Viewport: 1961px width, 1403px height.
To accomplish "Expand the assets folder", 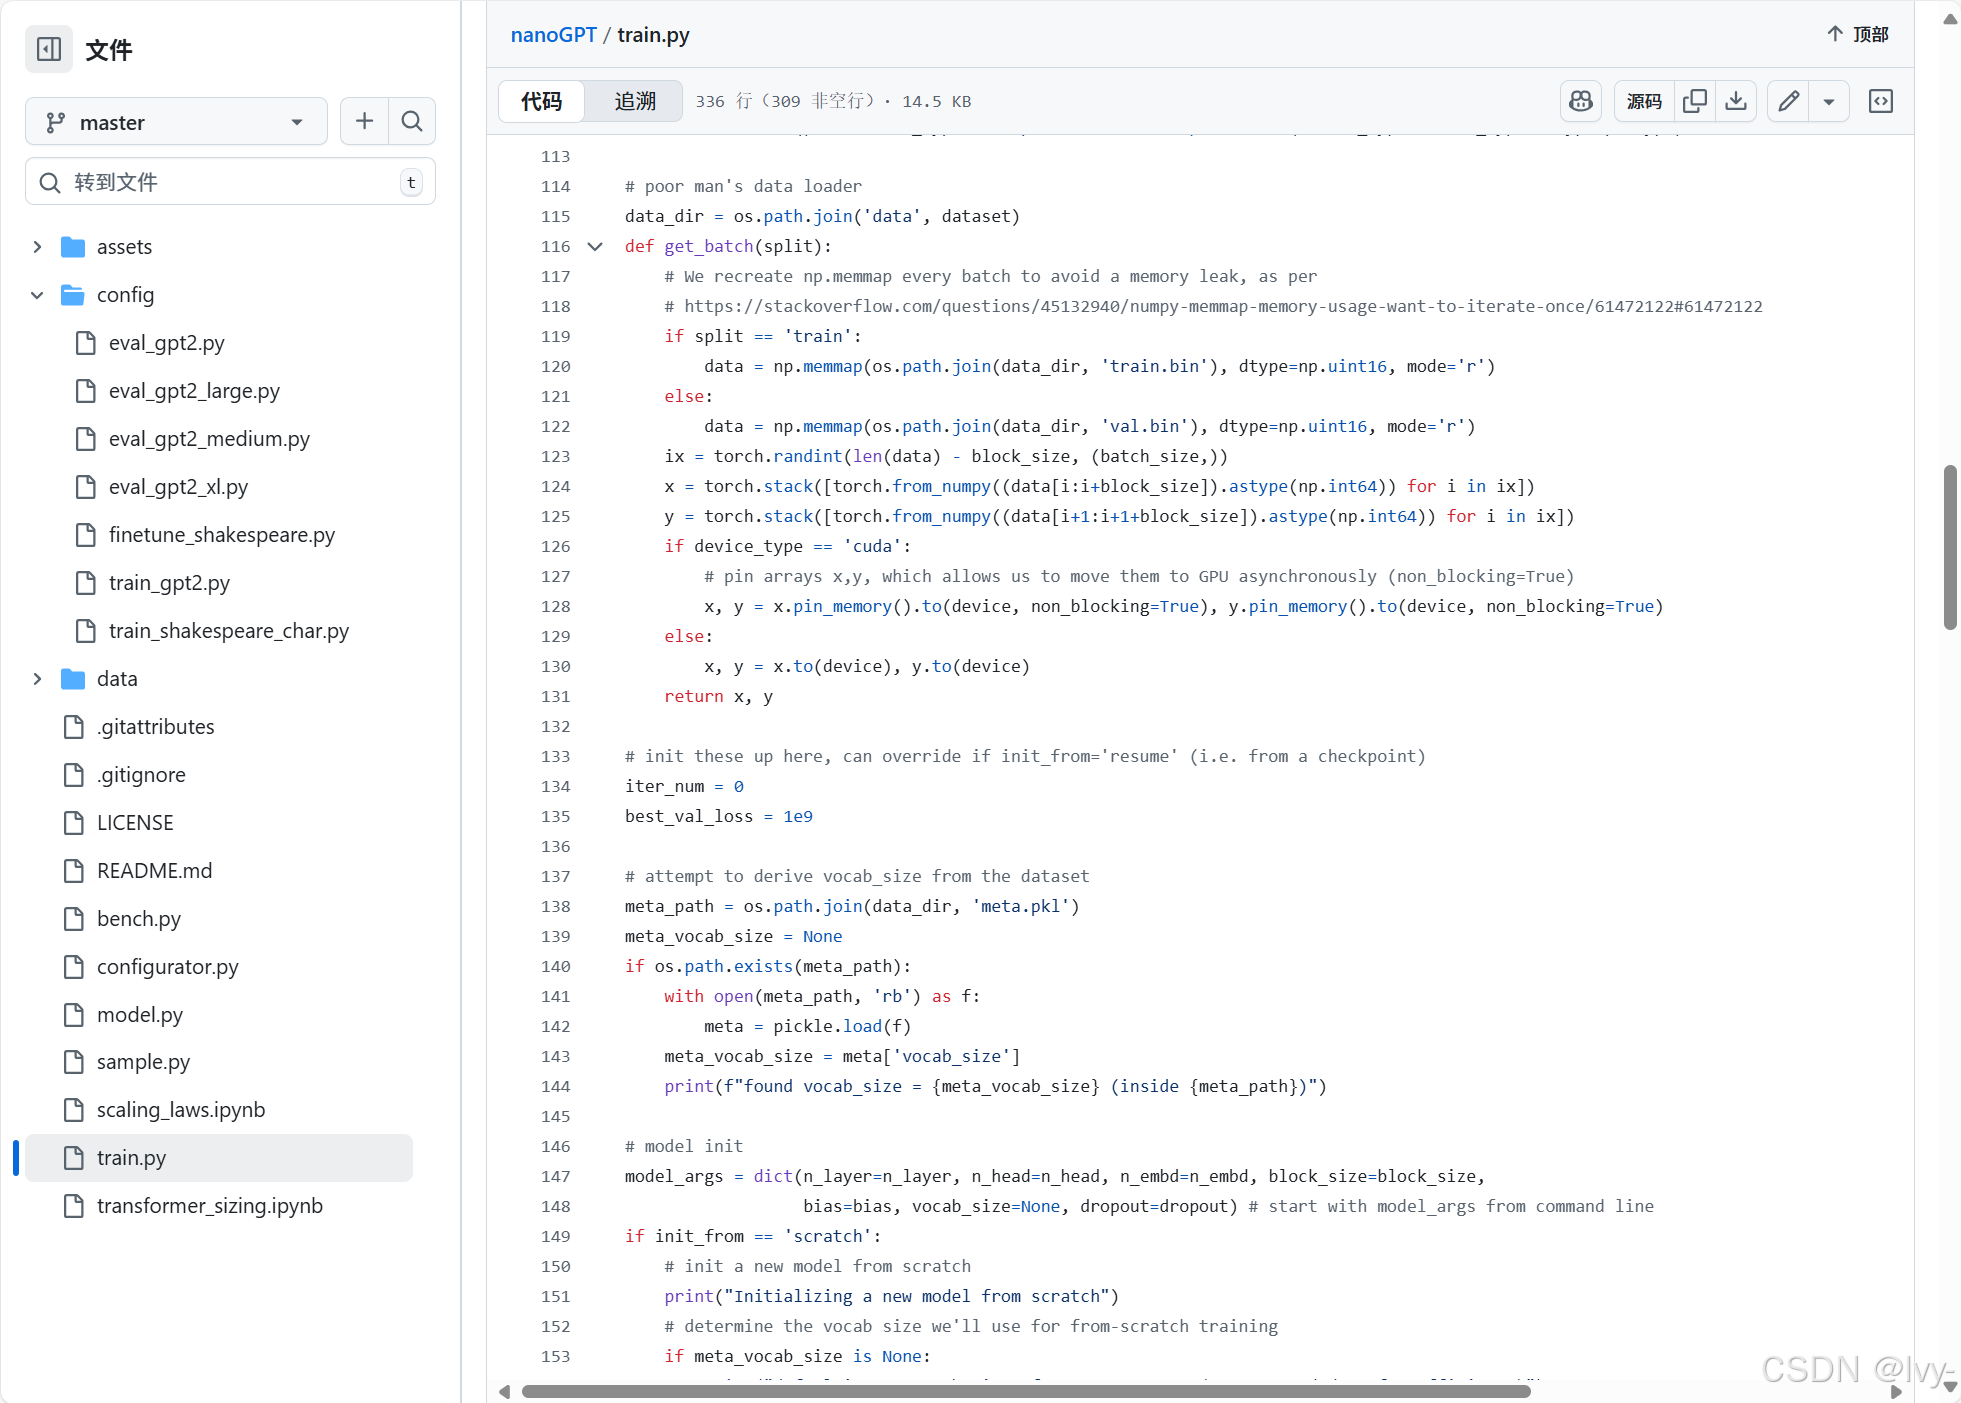I will tap(37, 247).
